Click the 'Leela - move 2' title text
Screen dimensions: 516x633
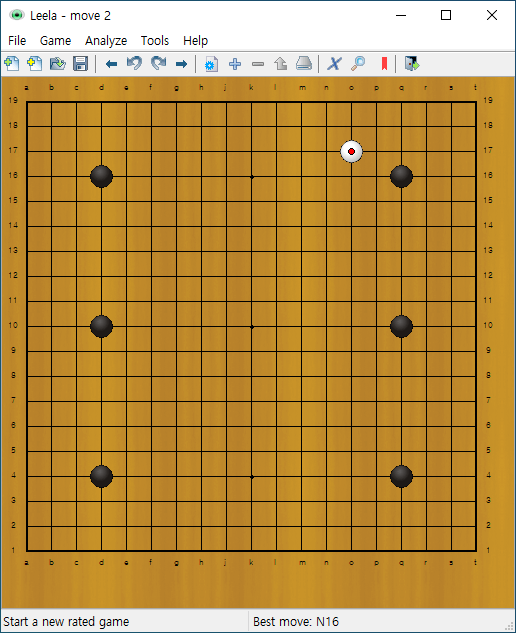click(x=70, y=16)
